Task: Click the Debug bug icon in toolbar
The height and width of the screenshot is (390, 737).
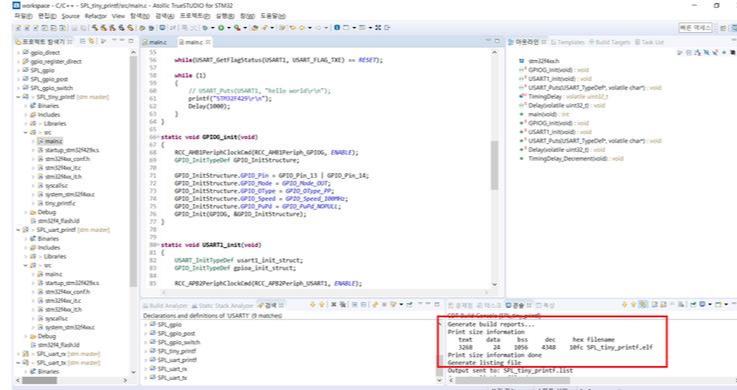Action: point(205,28)
